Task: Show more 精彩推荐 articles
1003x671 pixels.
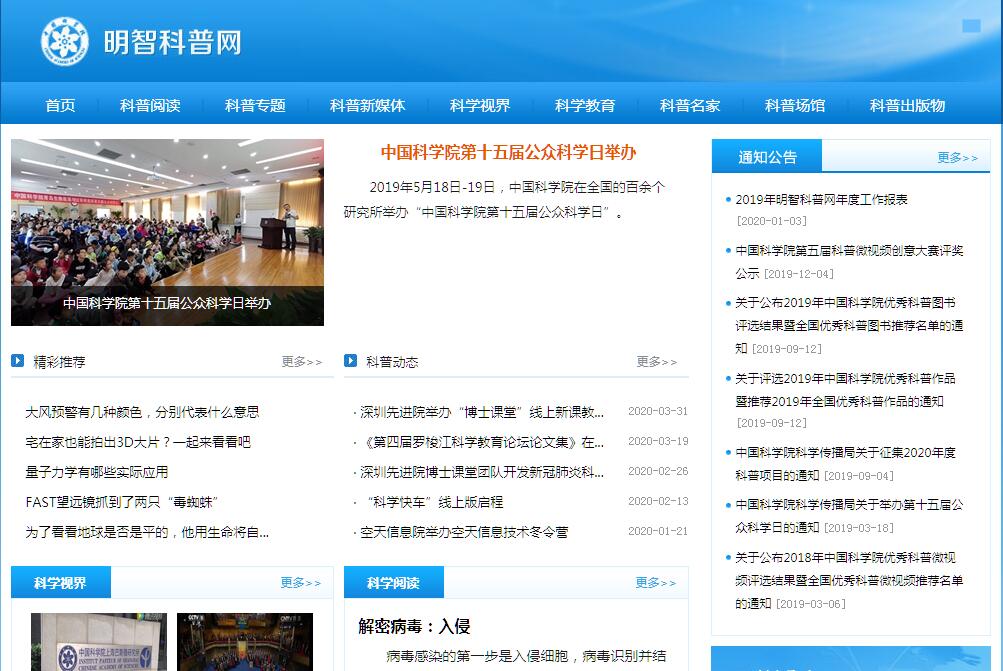Action: click(301, 362)
